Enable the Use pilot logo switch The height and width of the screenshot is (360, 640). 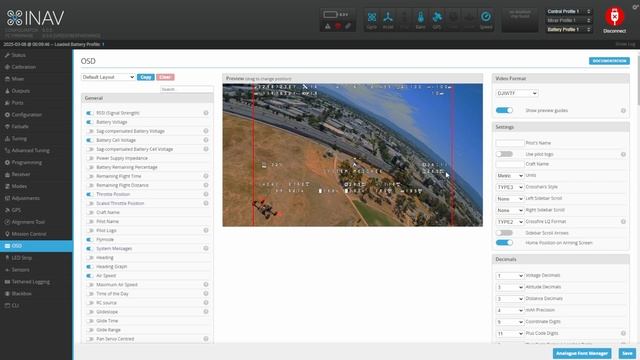(504, 154)
